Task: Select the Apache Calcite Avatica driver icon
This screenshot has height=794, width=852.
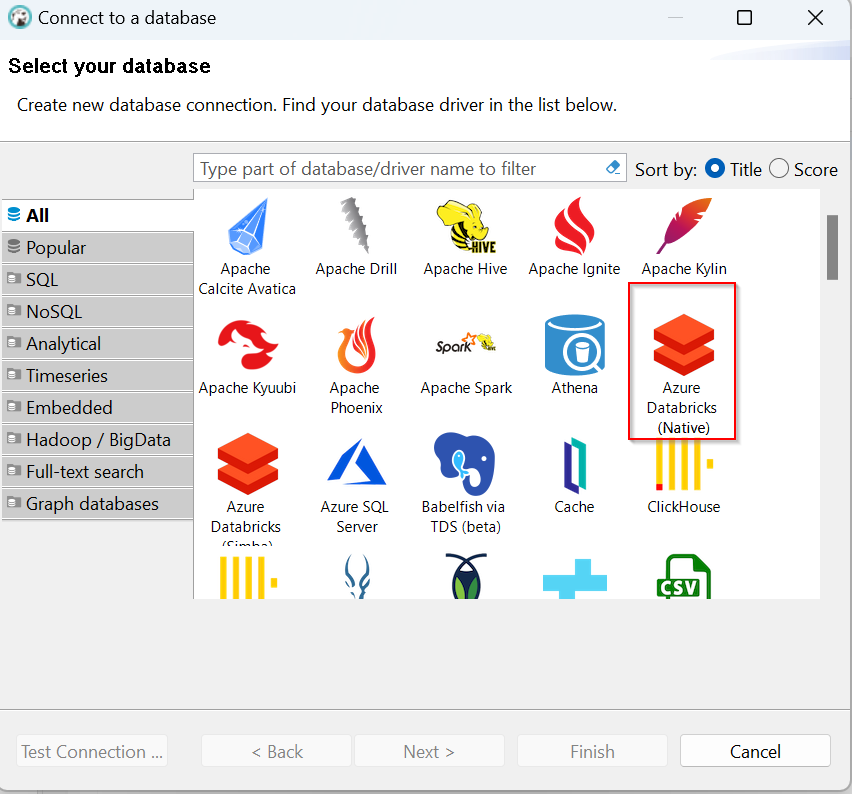Action: (247, 226)
